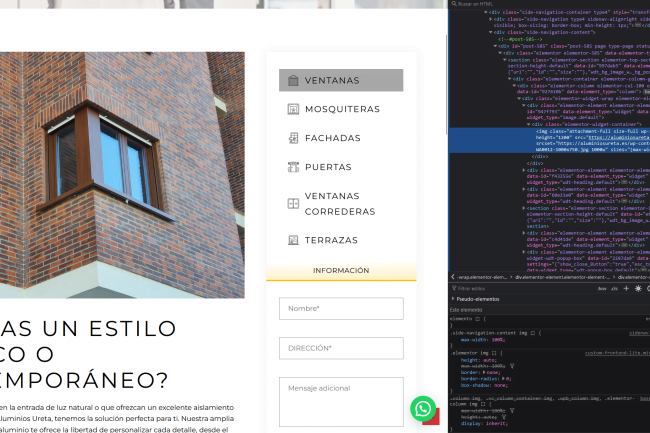650x433 pixels.
Task: Select Fachadas from the side menu
Action: point(333,138)
